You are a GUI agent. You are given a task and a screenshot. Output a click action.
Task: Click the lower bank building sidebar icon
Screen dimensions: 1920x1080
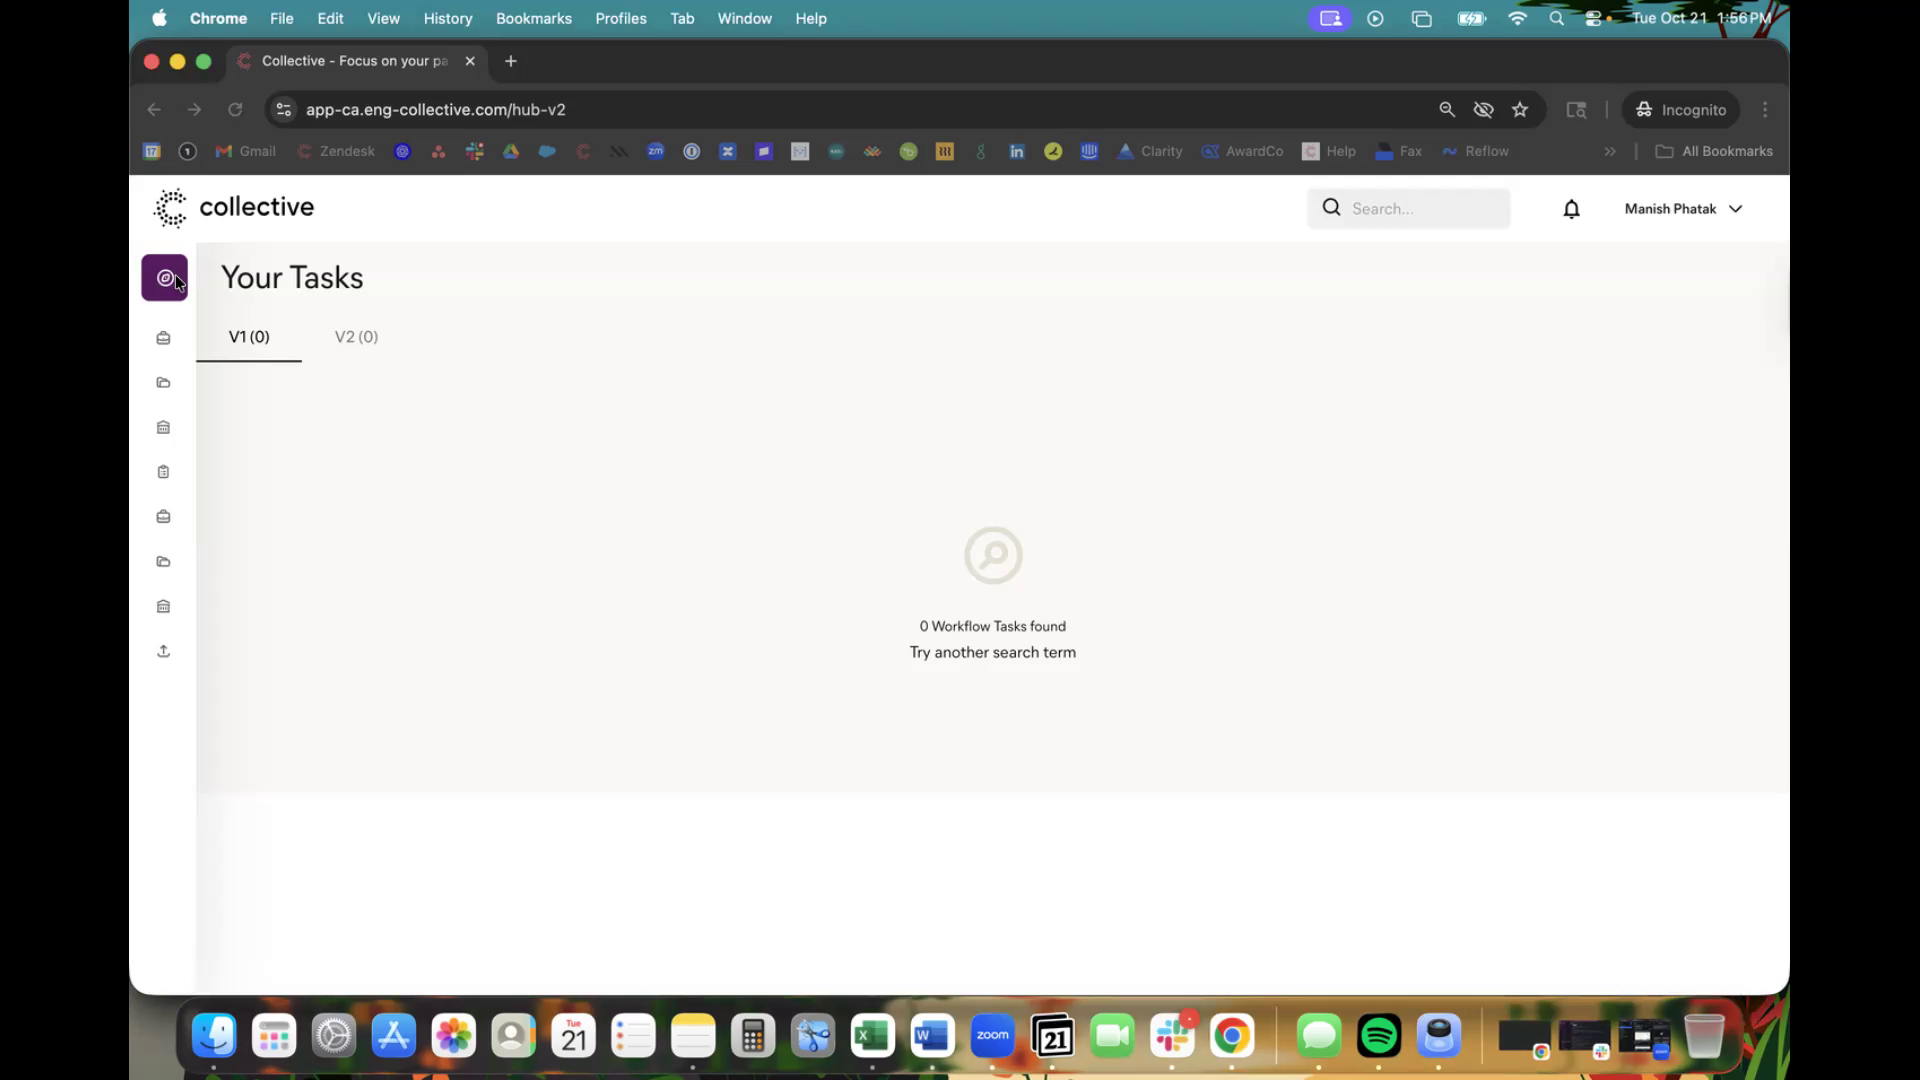pyautogui.click(x=164, y=606)
